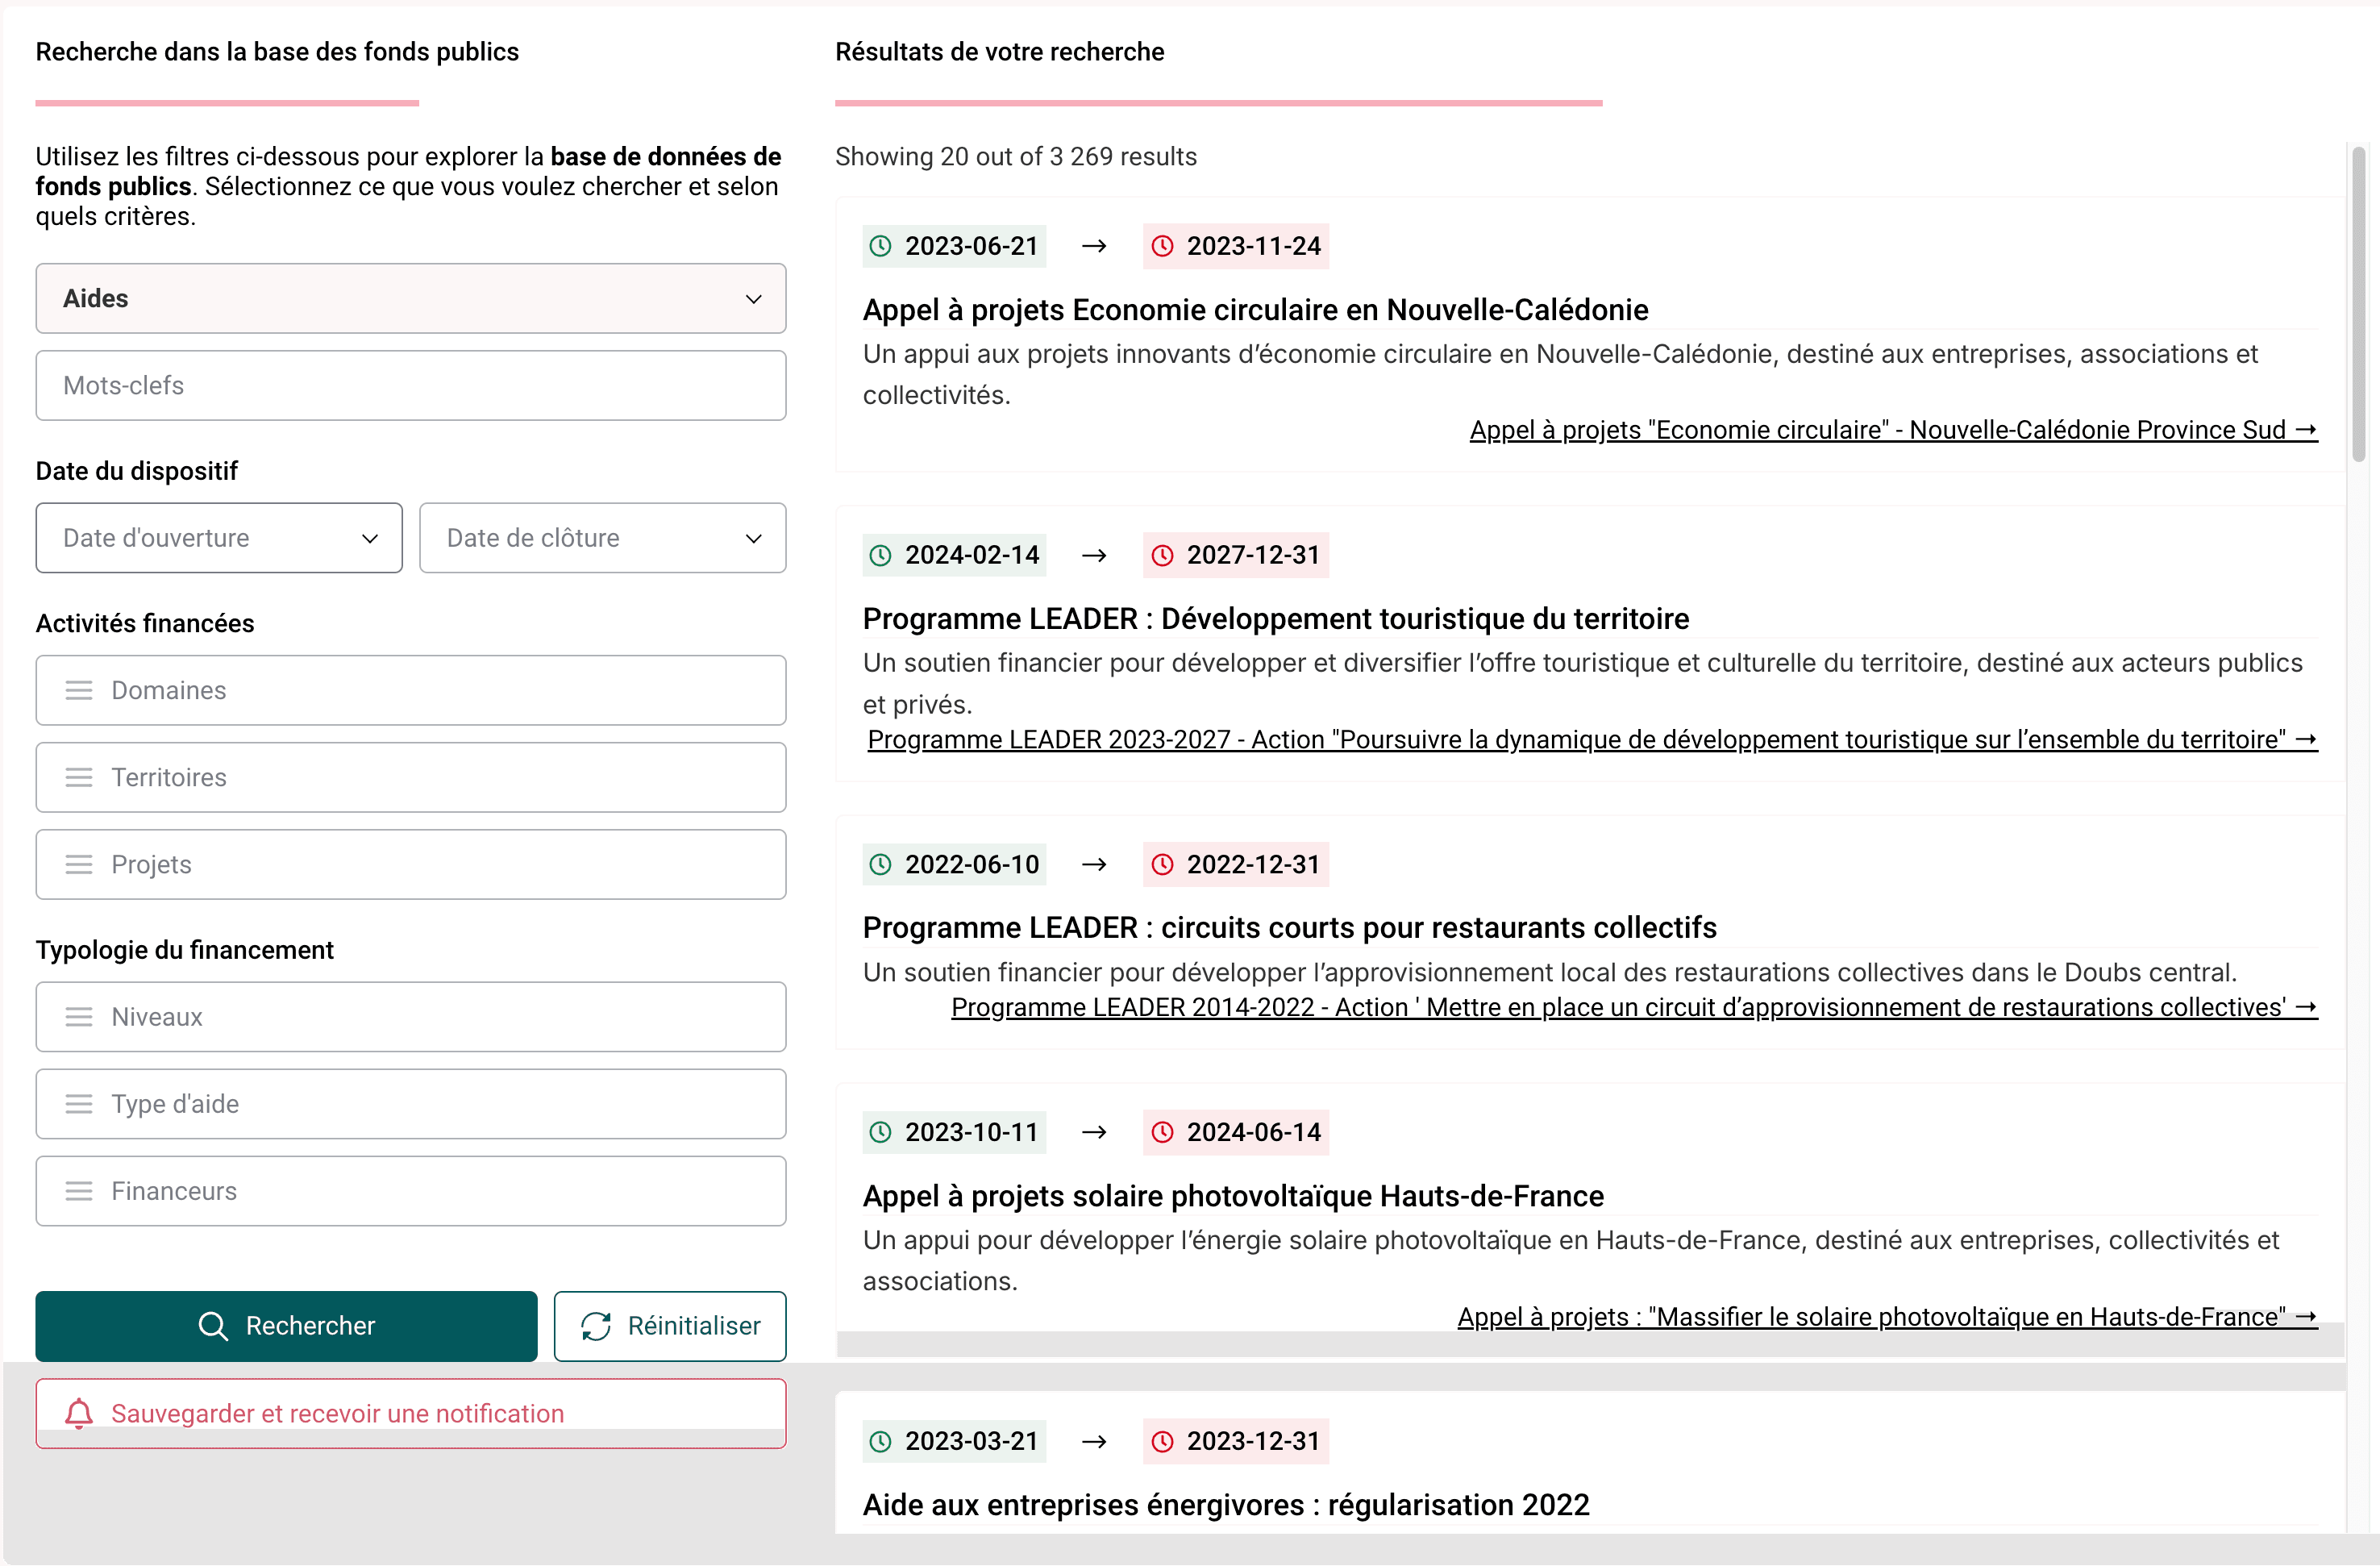The width and height of the screenshot is (2380, 1566).
Task: Click the bell icon for notifications
Action: 79,1413
